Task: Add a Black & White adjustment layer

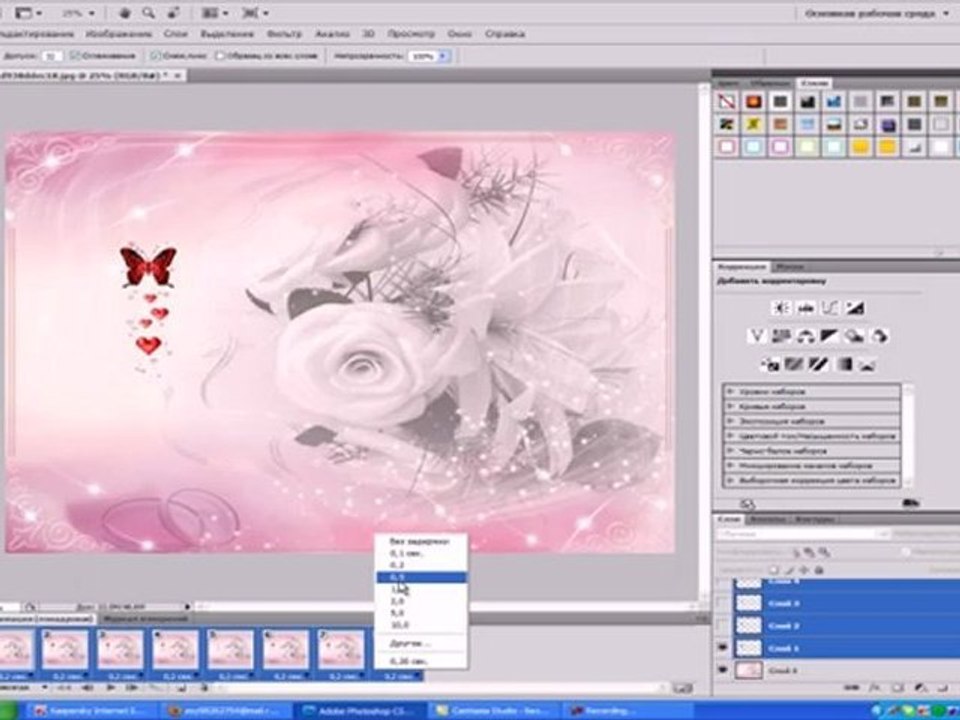Action: click(829, 336)
